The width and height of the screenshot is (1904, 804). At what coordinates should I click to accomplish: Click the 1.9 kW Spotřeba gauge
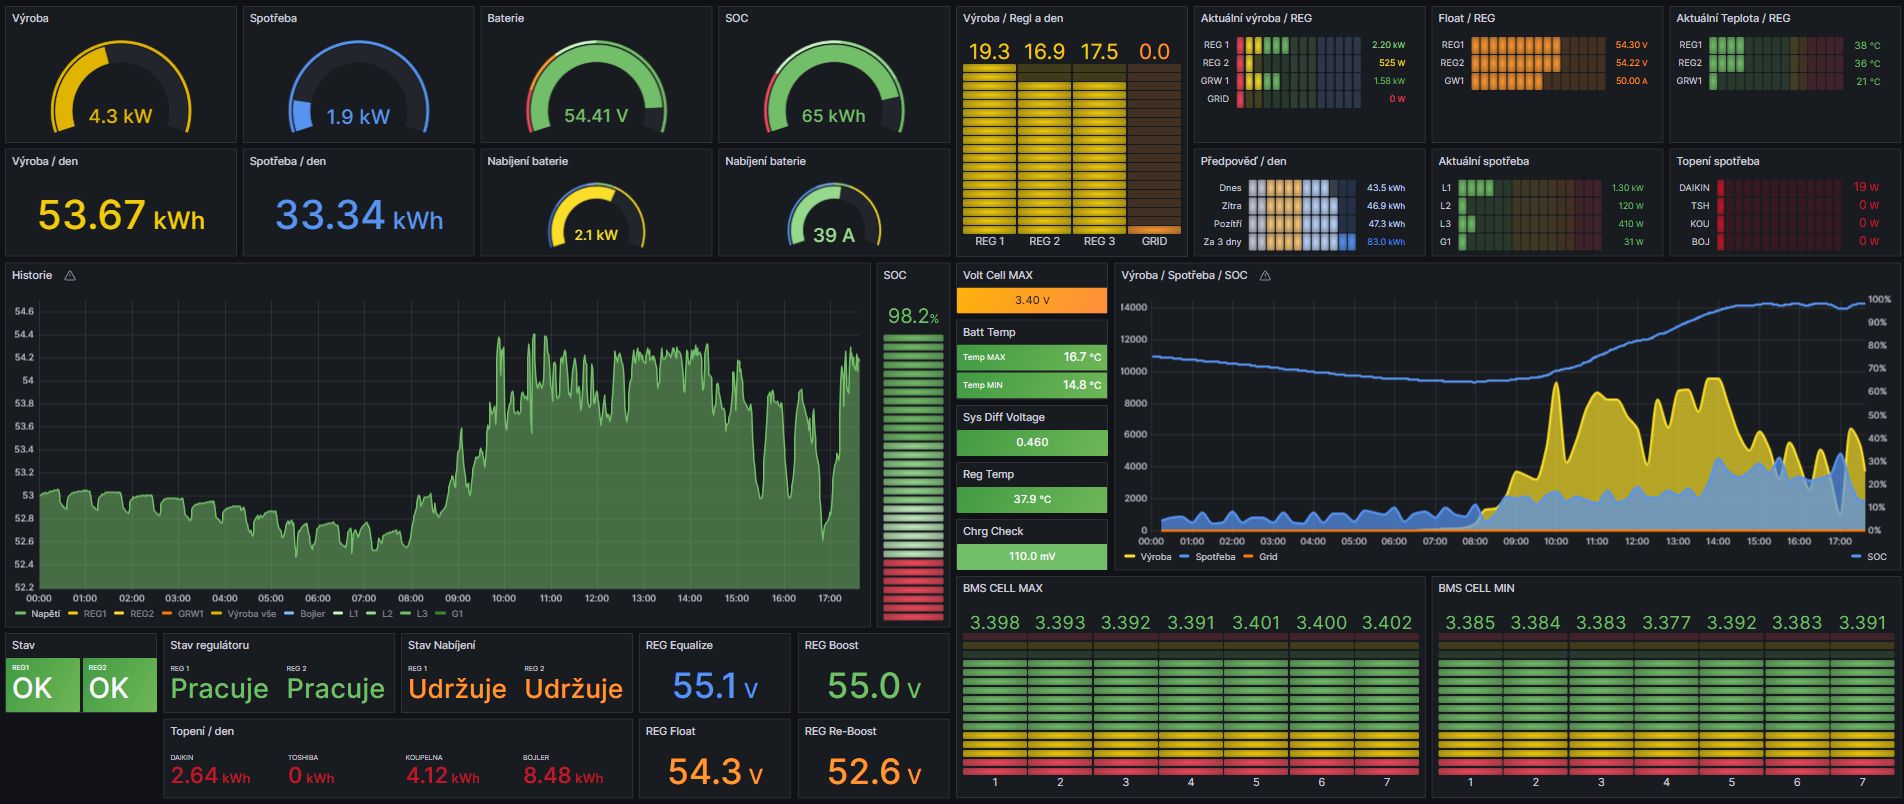[x=358, y=88]
